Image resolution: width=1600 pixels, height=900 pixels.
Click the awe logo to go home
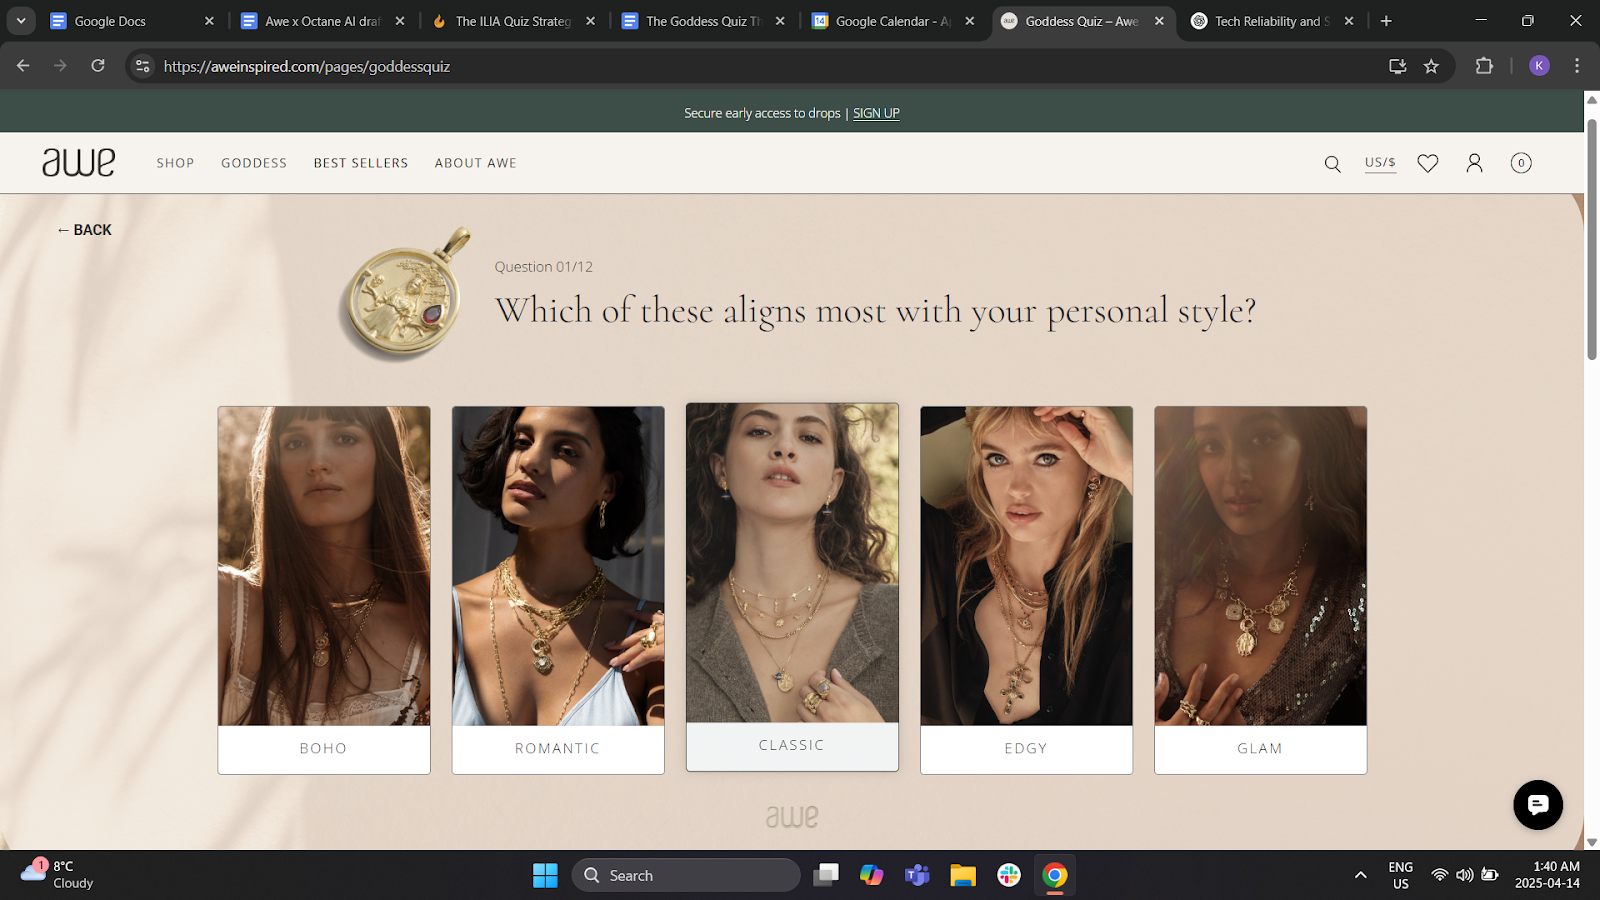point(78,162)
